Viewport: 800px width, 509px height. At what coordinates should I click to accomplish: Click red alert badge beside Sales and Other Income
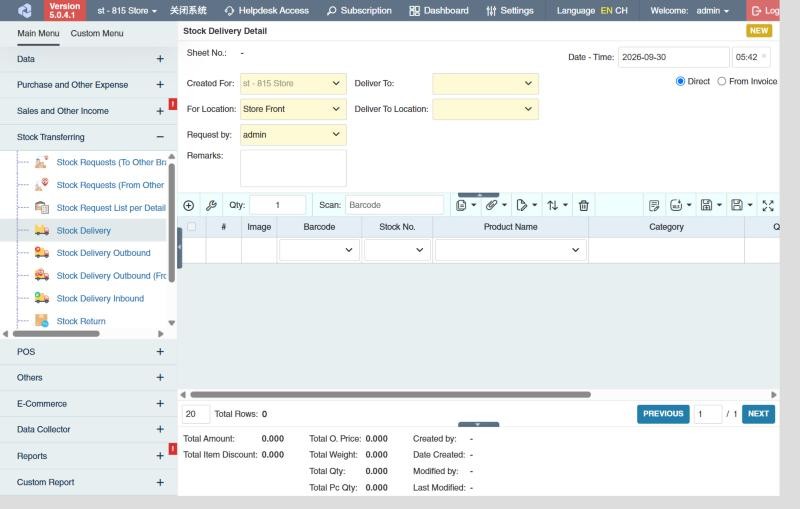pos(173,105)
